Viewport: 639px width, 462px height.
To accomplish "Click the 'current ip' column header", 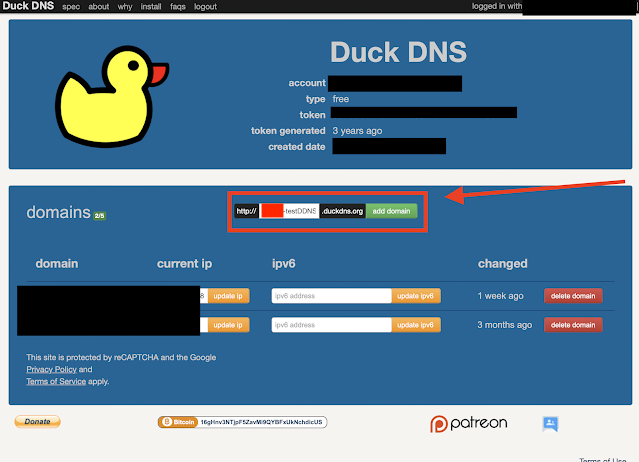I will pyautogui.click(x=184, y=264).
